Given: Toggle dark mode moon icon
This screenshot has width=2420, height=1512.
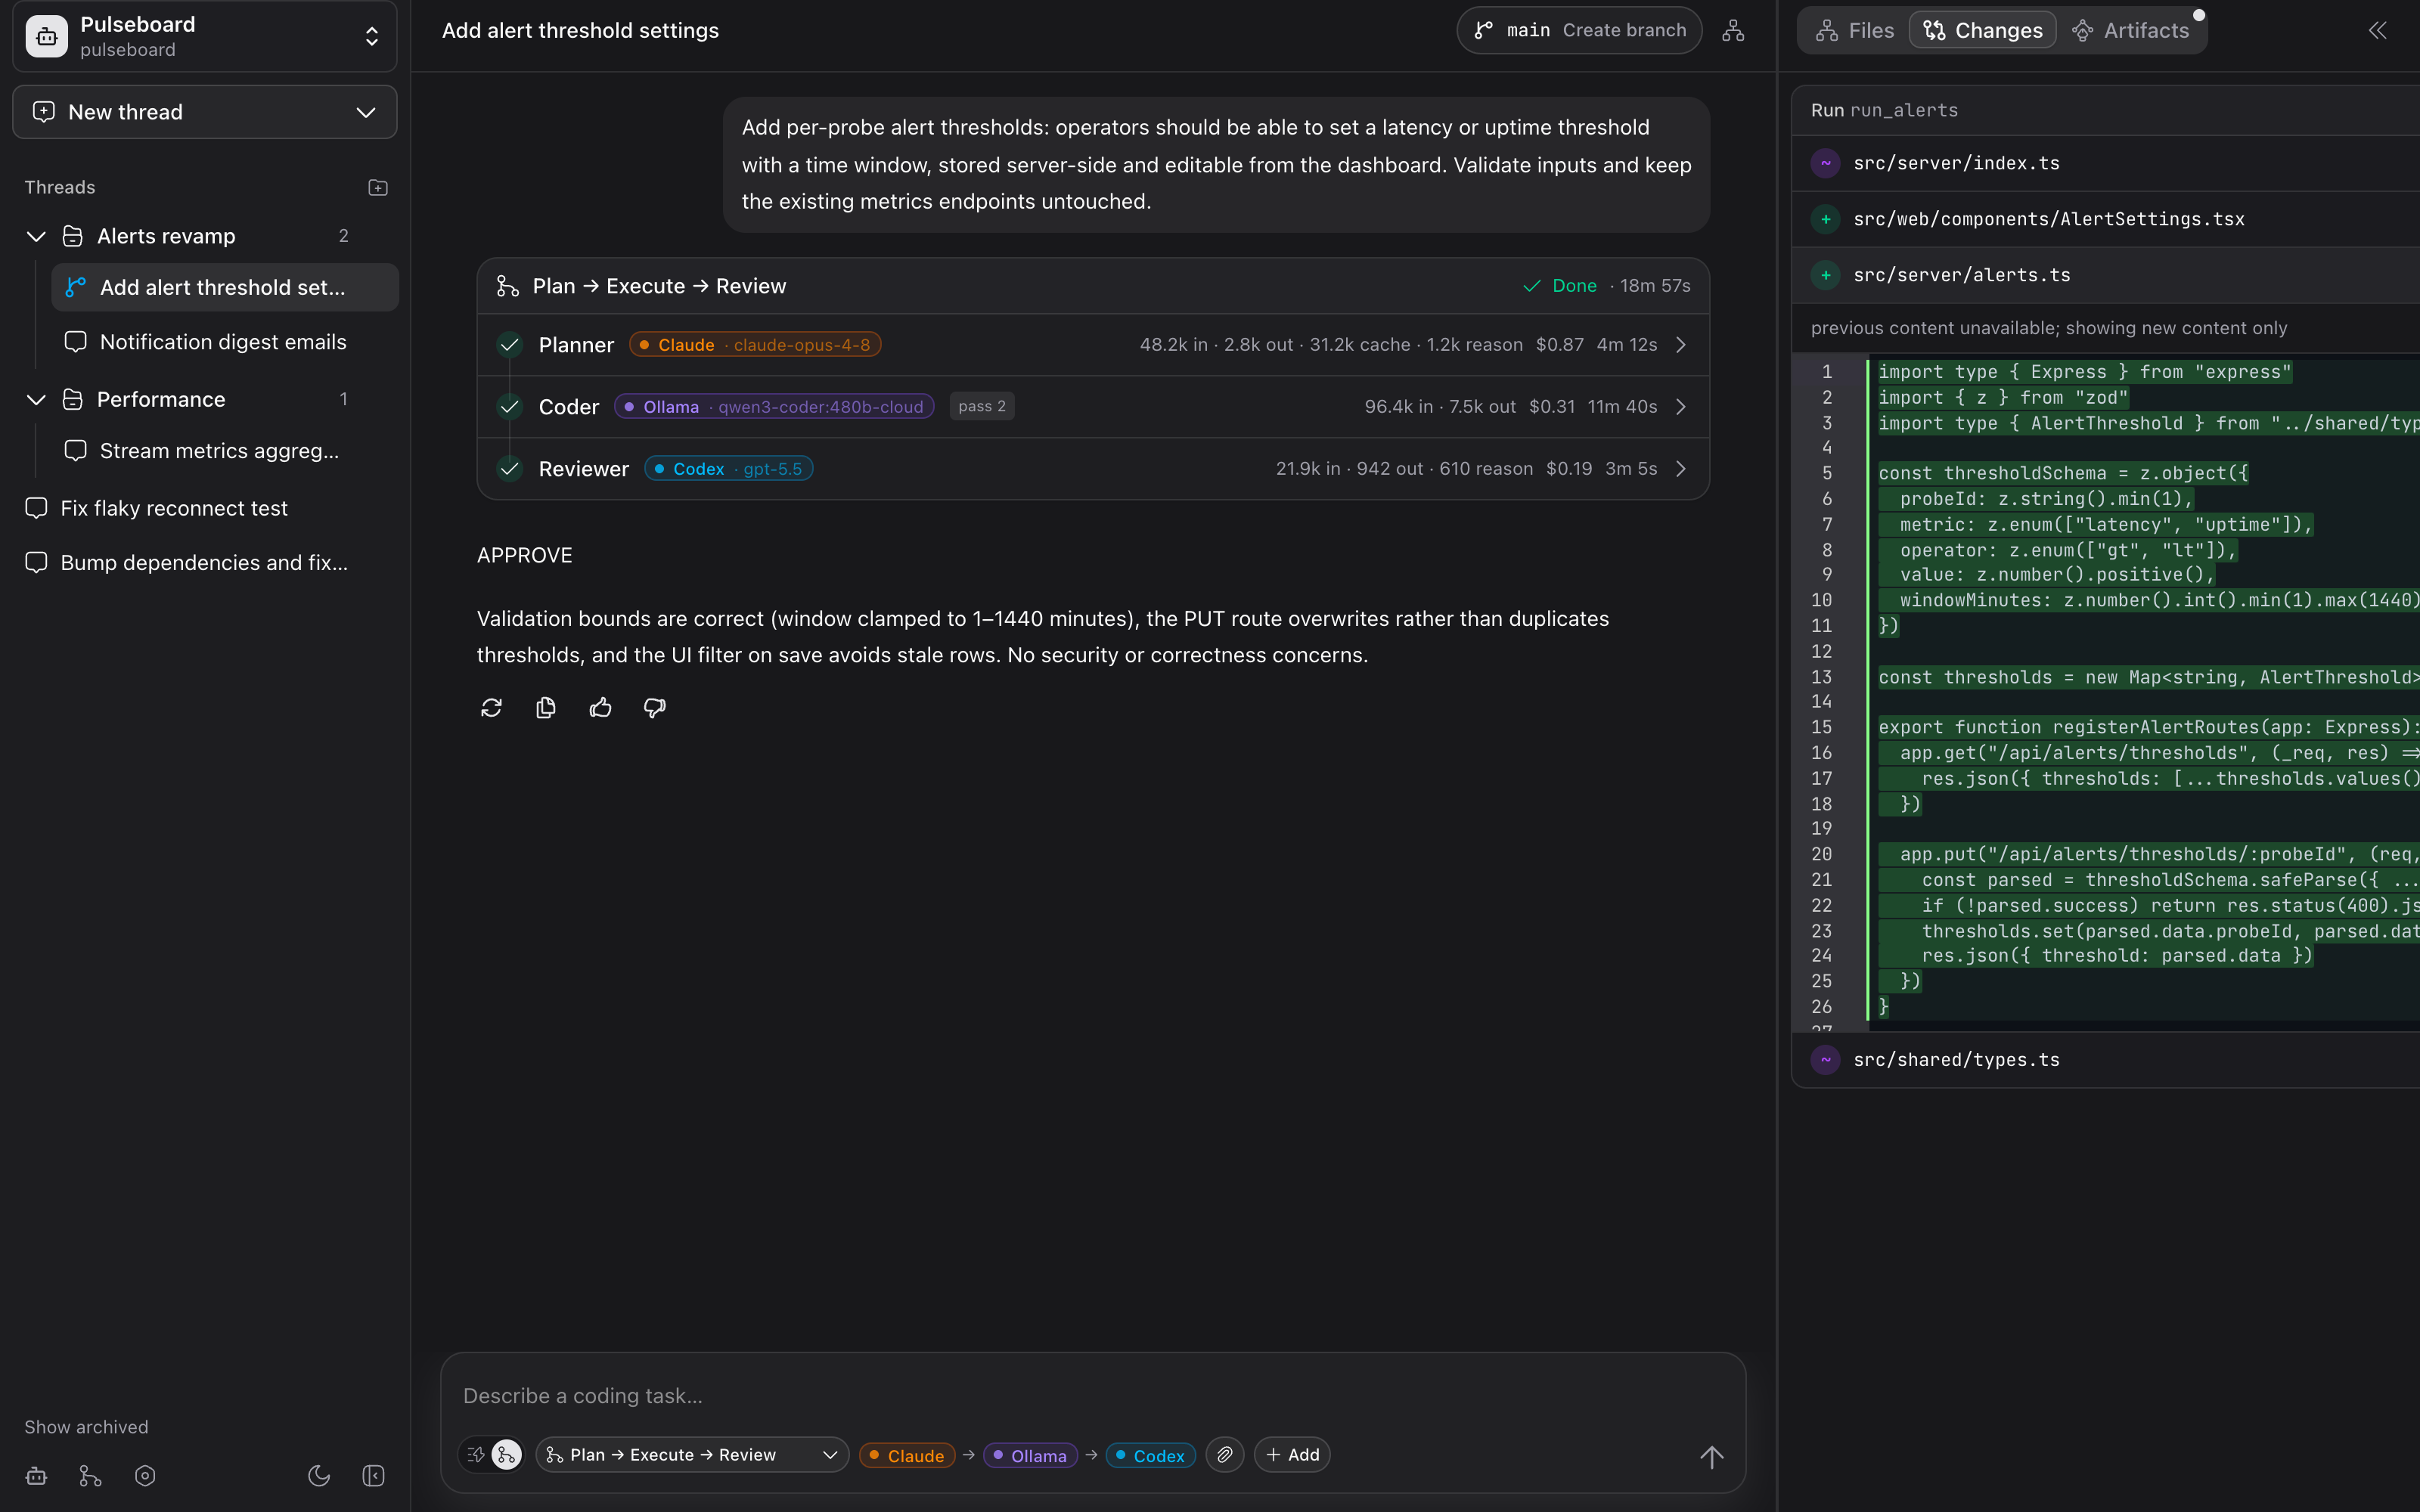Looking at the screenshot, I should click(319, 1476).
